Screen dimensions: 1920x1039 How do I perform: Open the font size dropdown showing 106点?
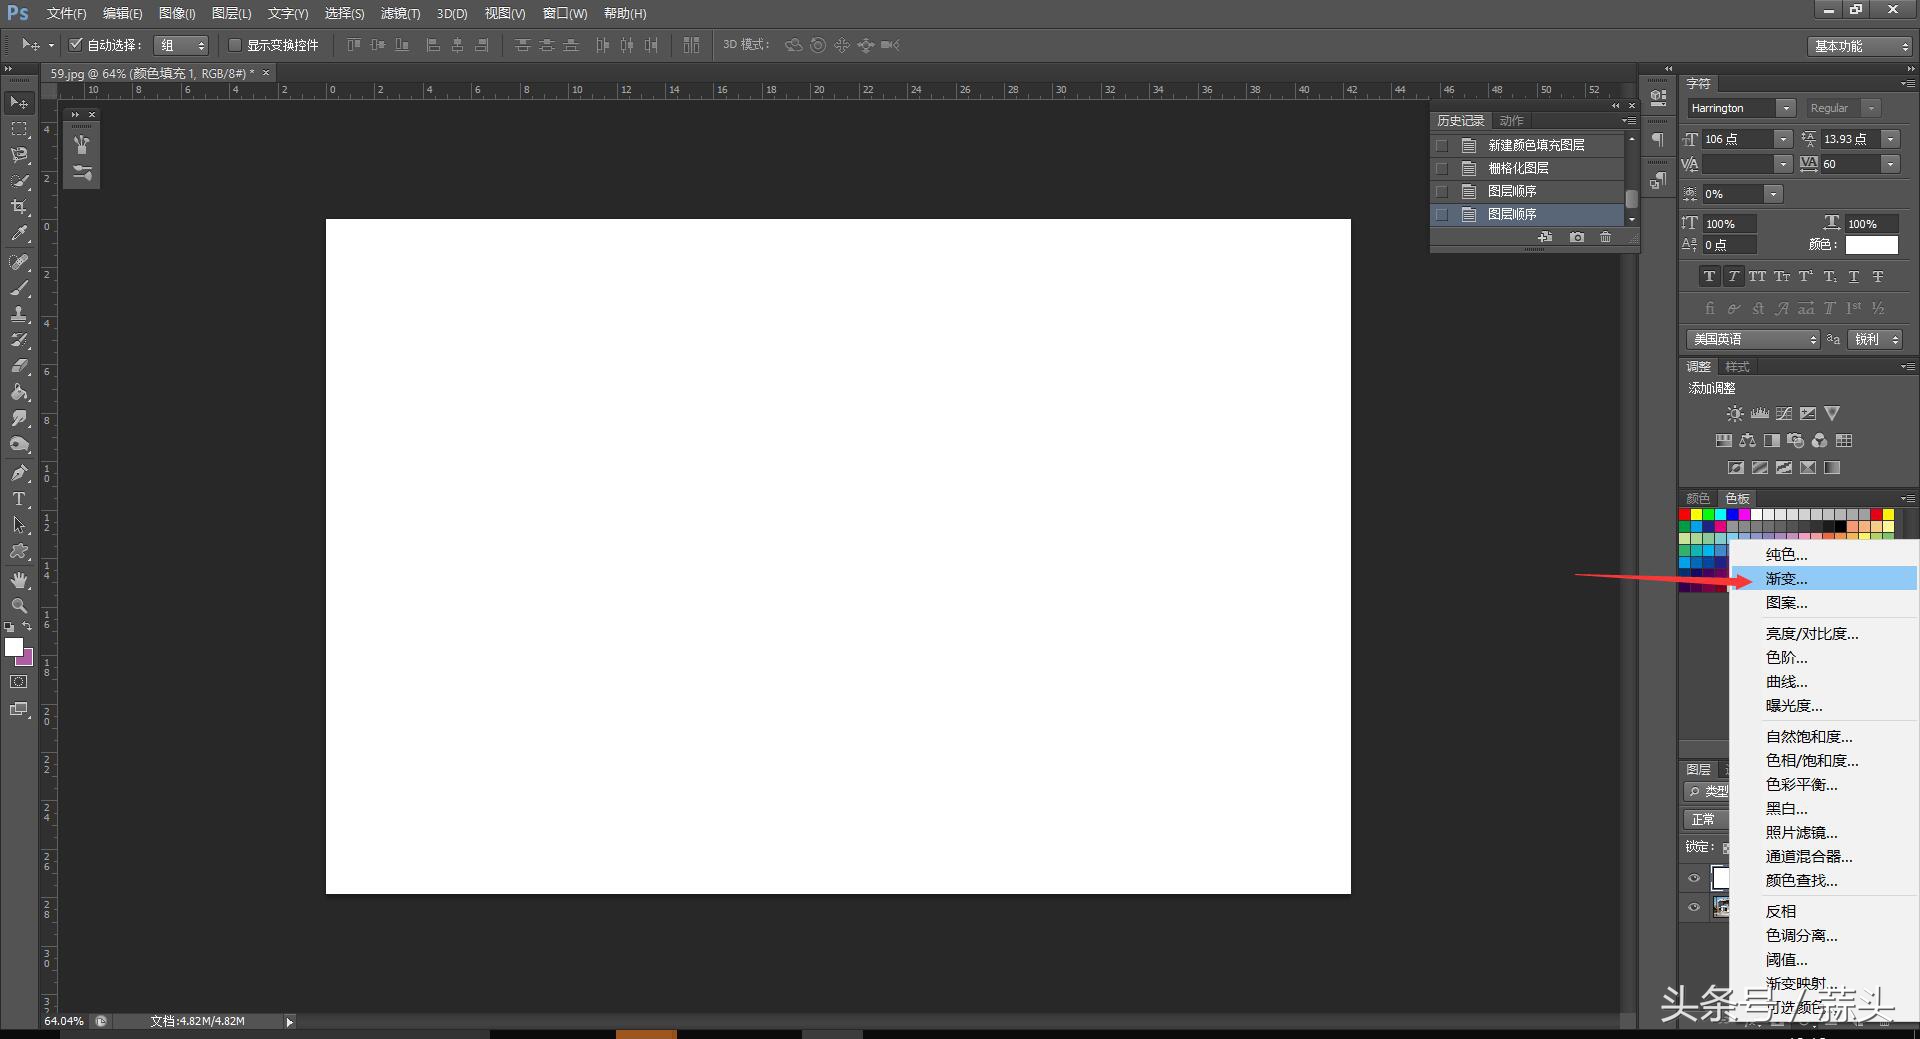pos(1783,139)
